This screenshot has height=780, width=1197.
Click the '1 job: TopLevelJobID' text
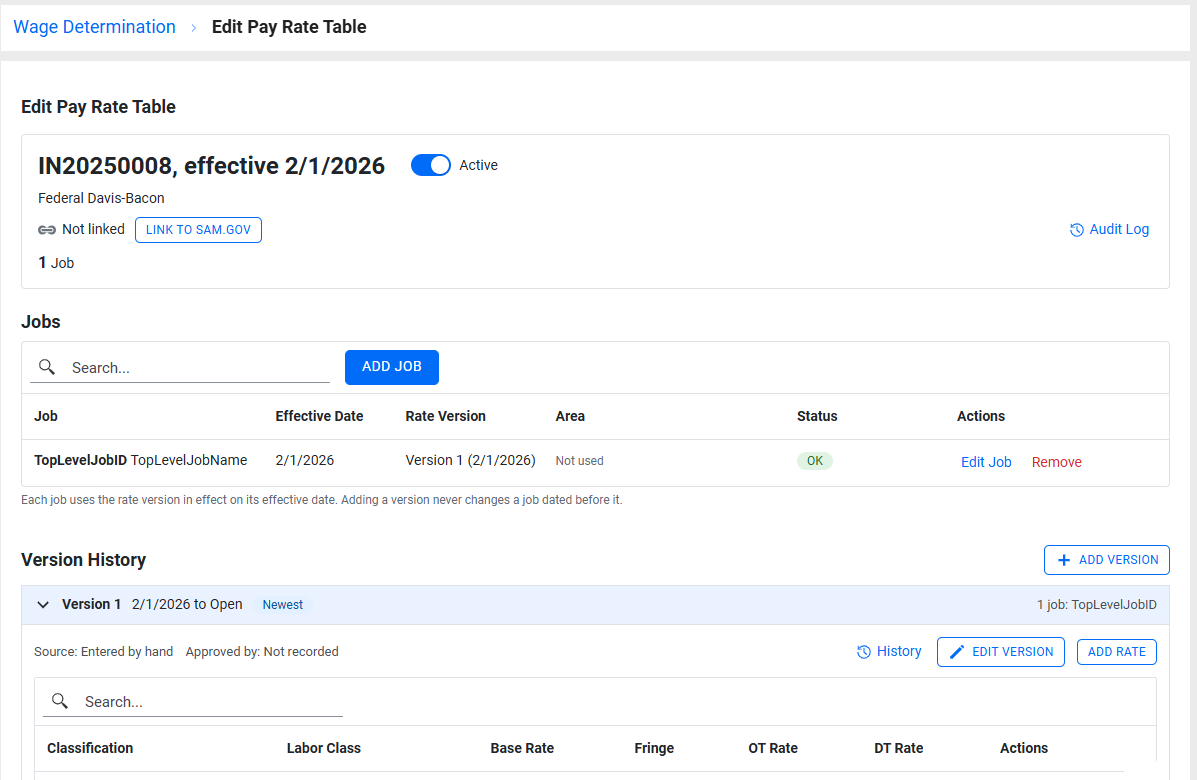pos(1096,604)
